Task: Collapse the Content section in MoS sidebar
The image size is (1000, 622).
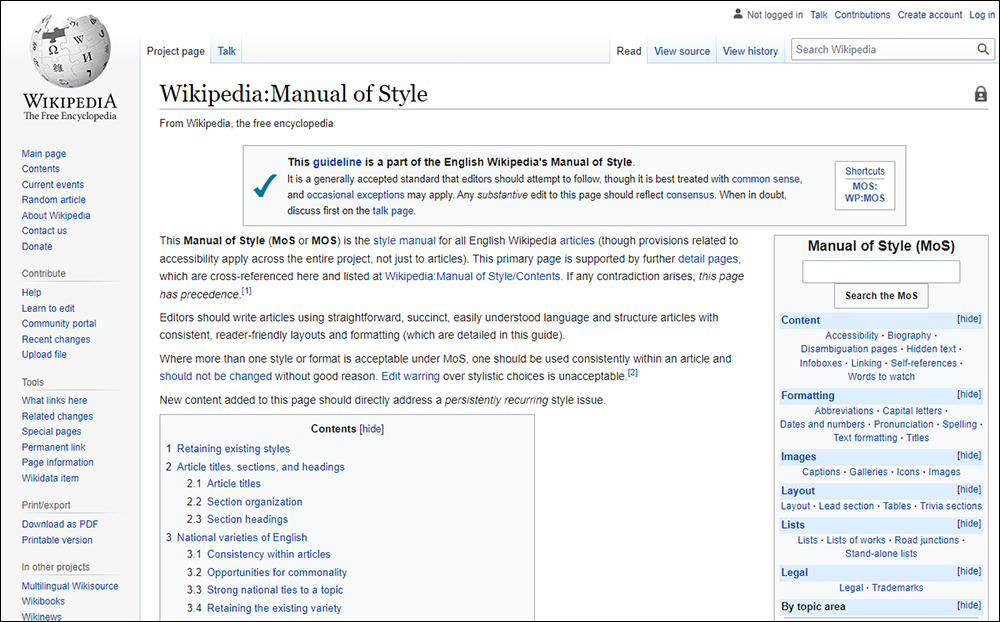Action: [x=969, y=319]
